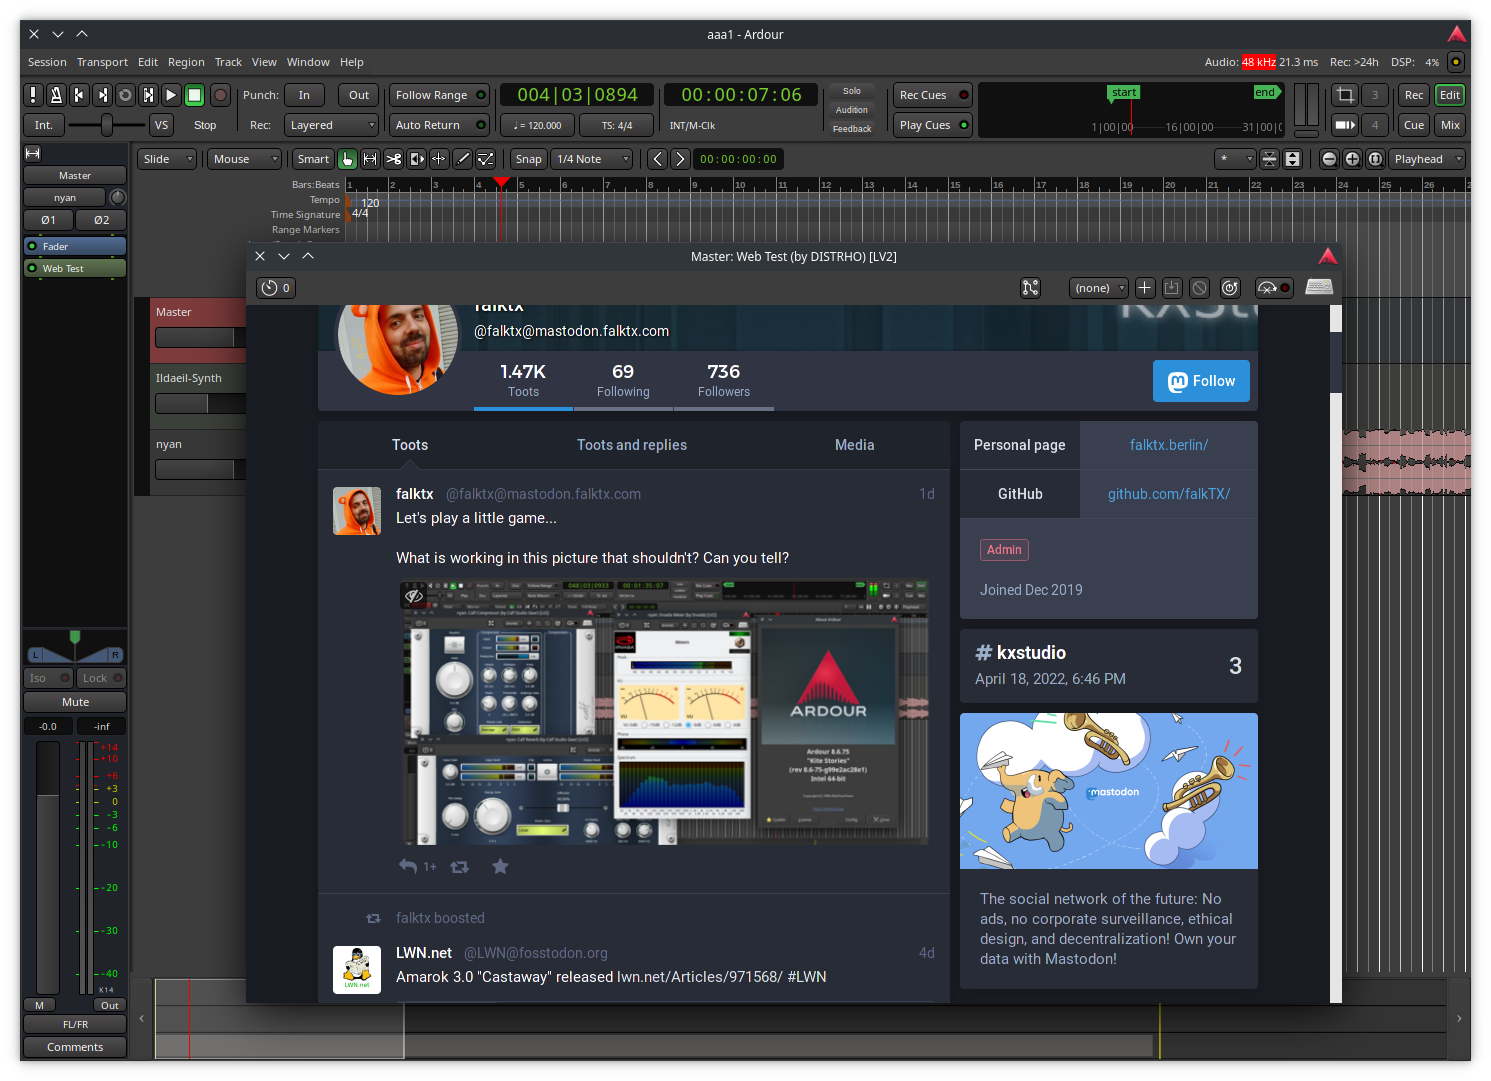Toggle Punch In button
The image size is (1491, 1081).
[x=304, y=95]
